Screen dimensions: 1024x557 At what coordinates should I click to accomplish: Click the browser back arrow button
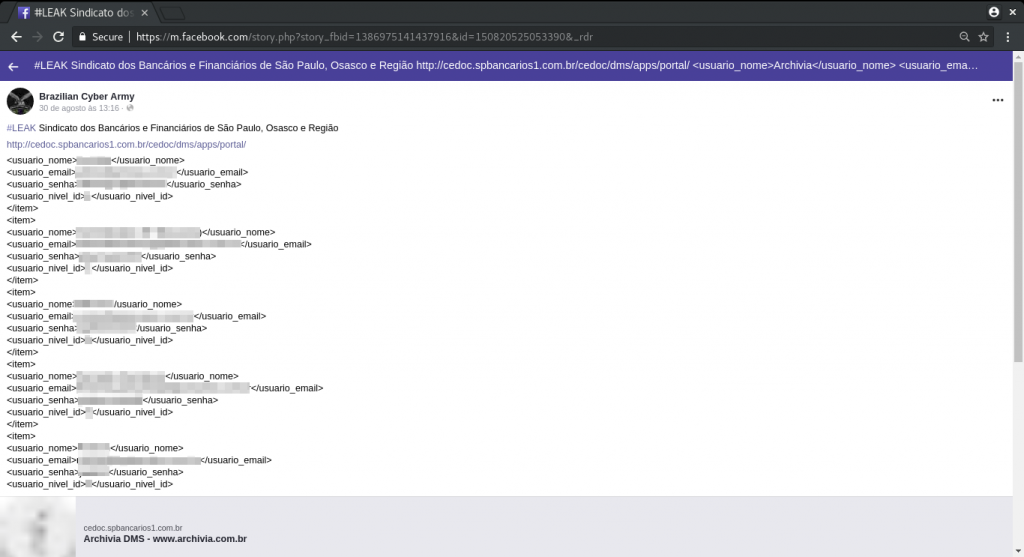click(x=16, y=37)
